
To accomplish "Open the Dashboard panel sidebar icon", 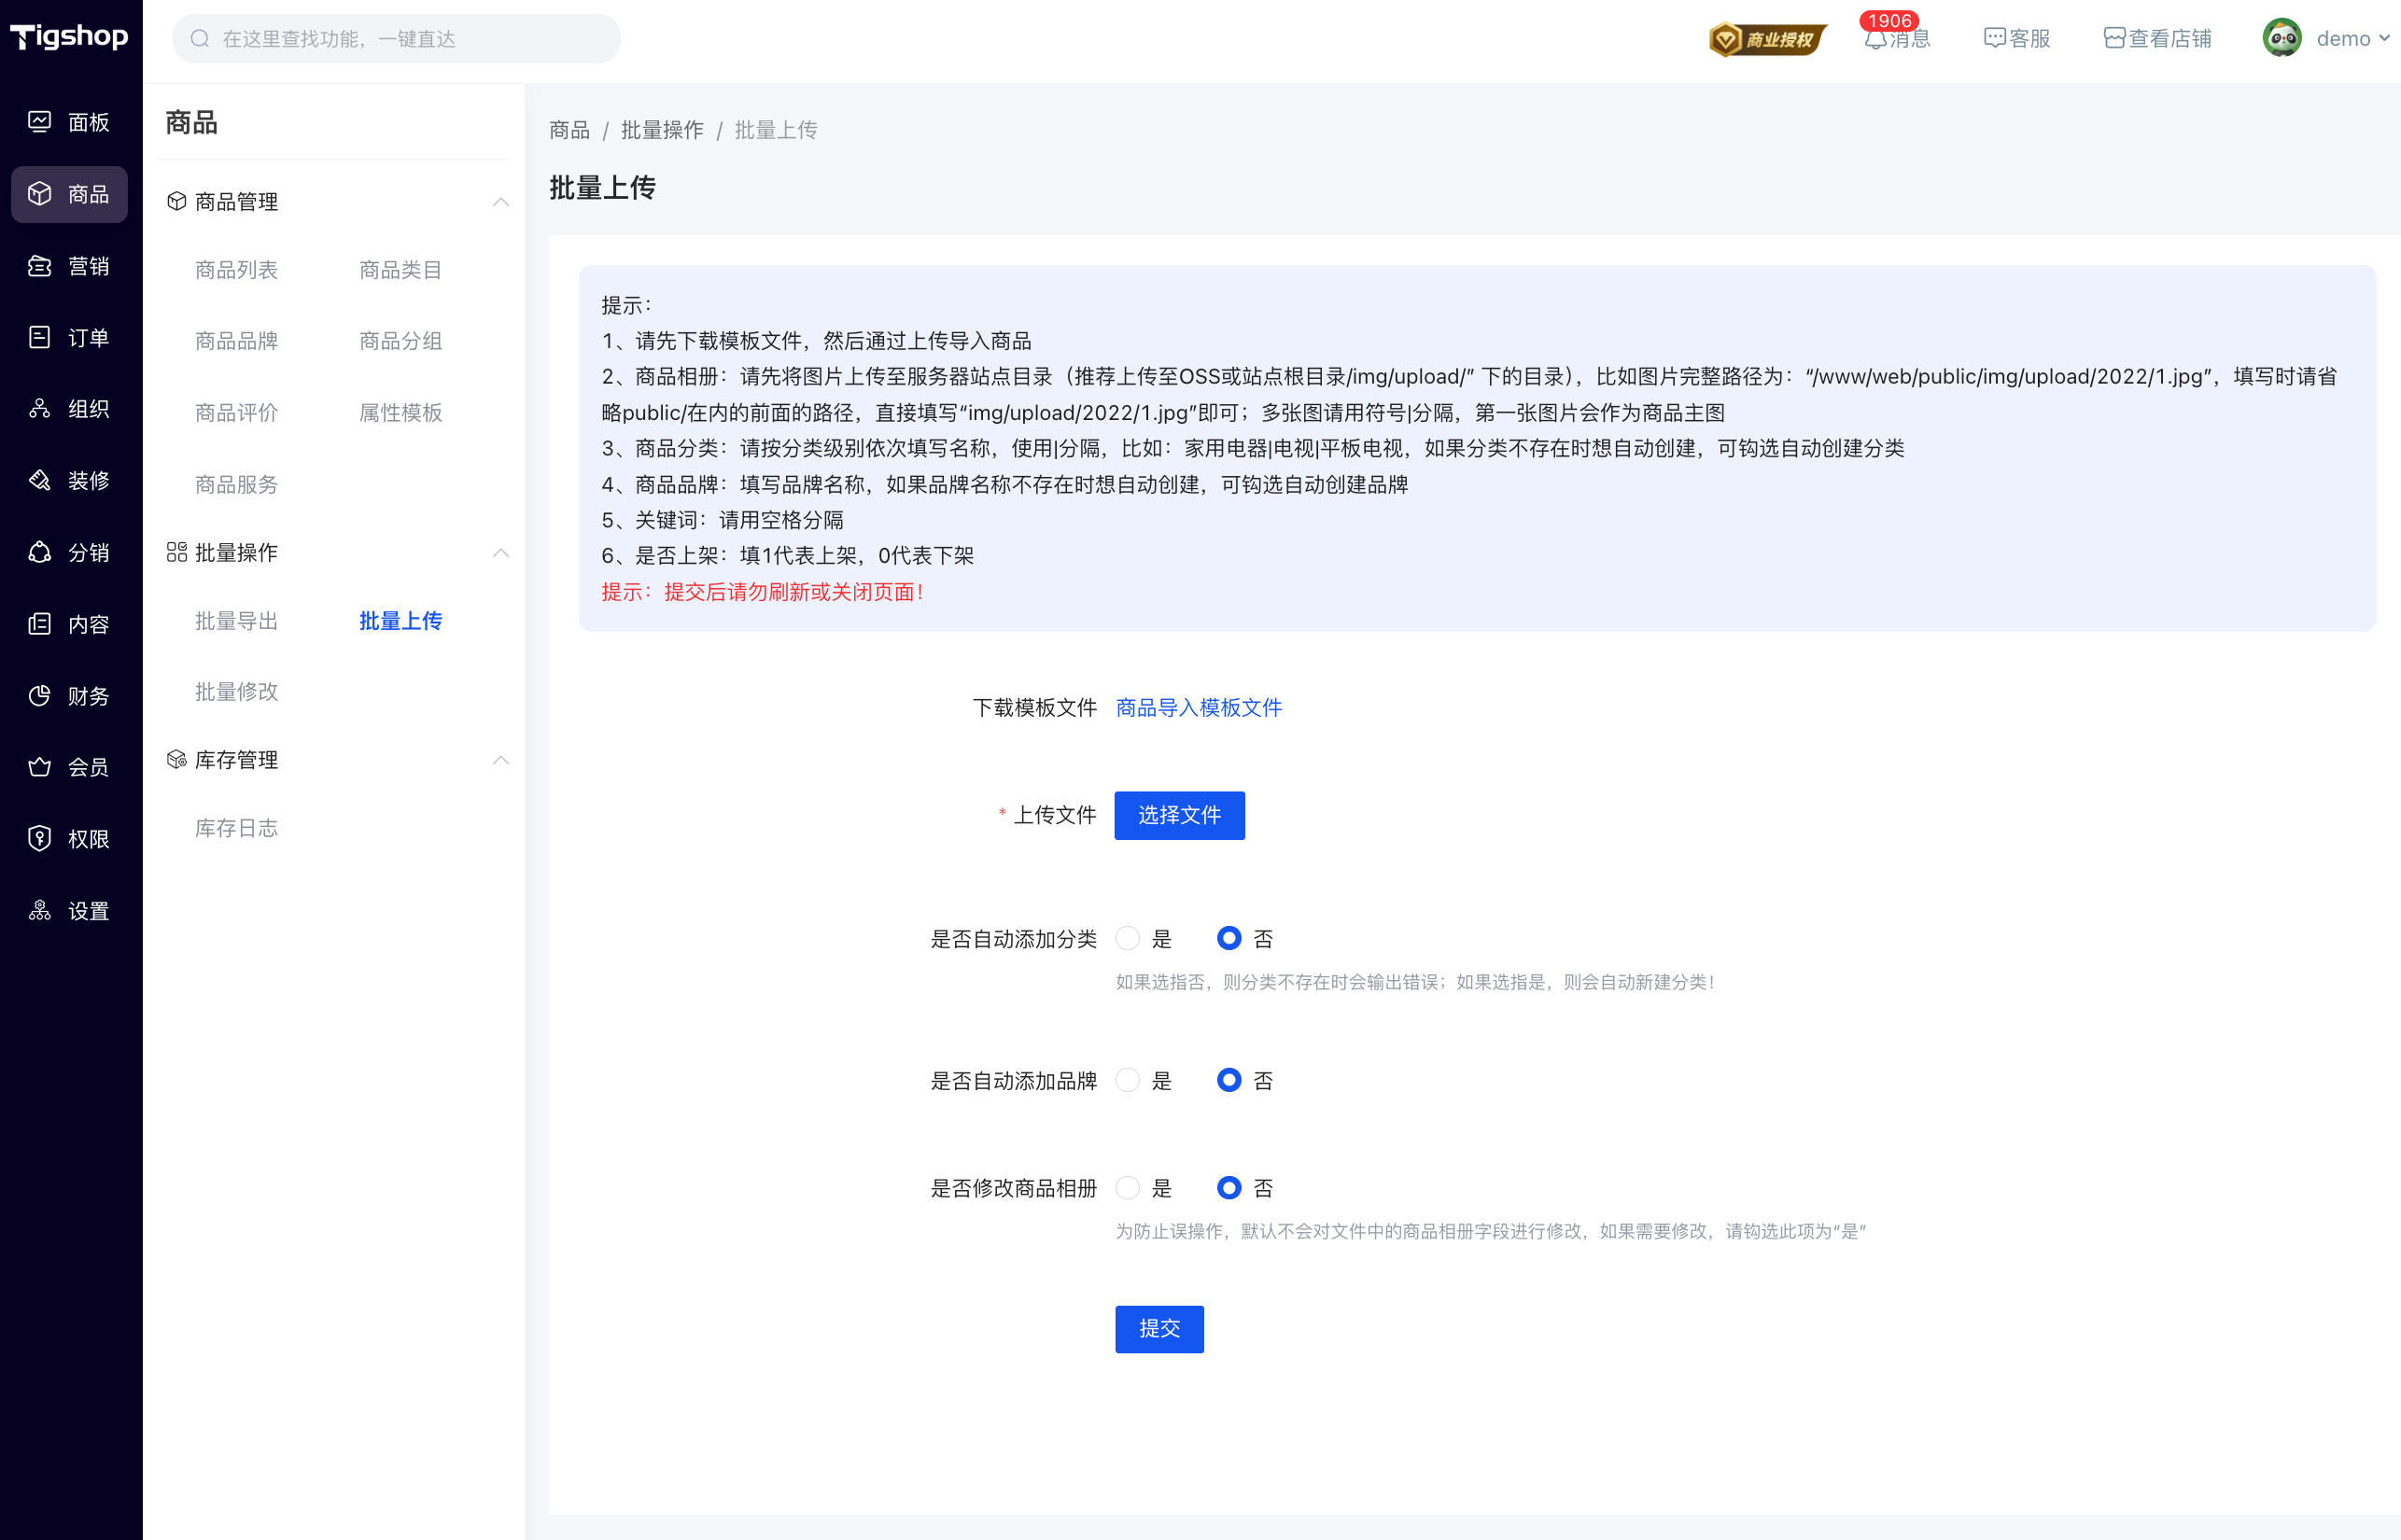I will [x=40, y=122].
